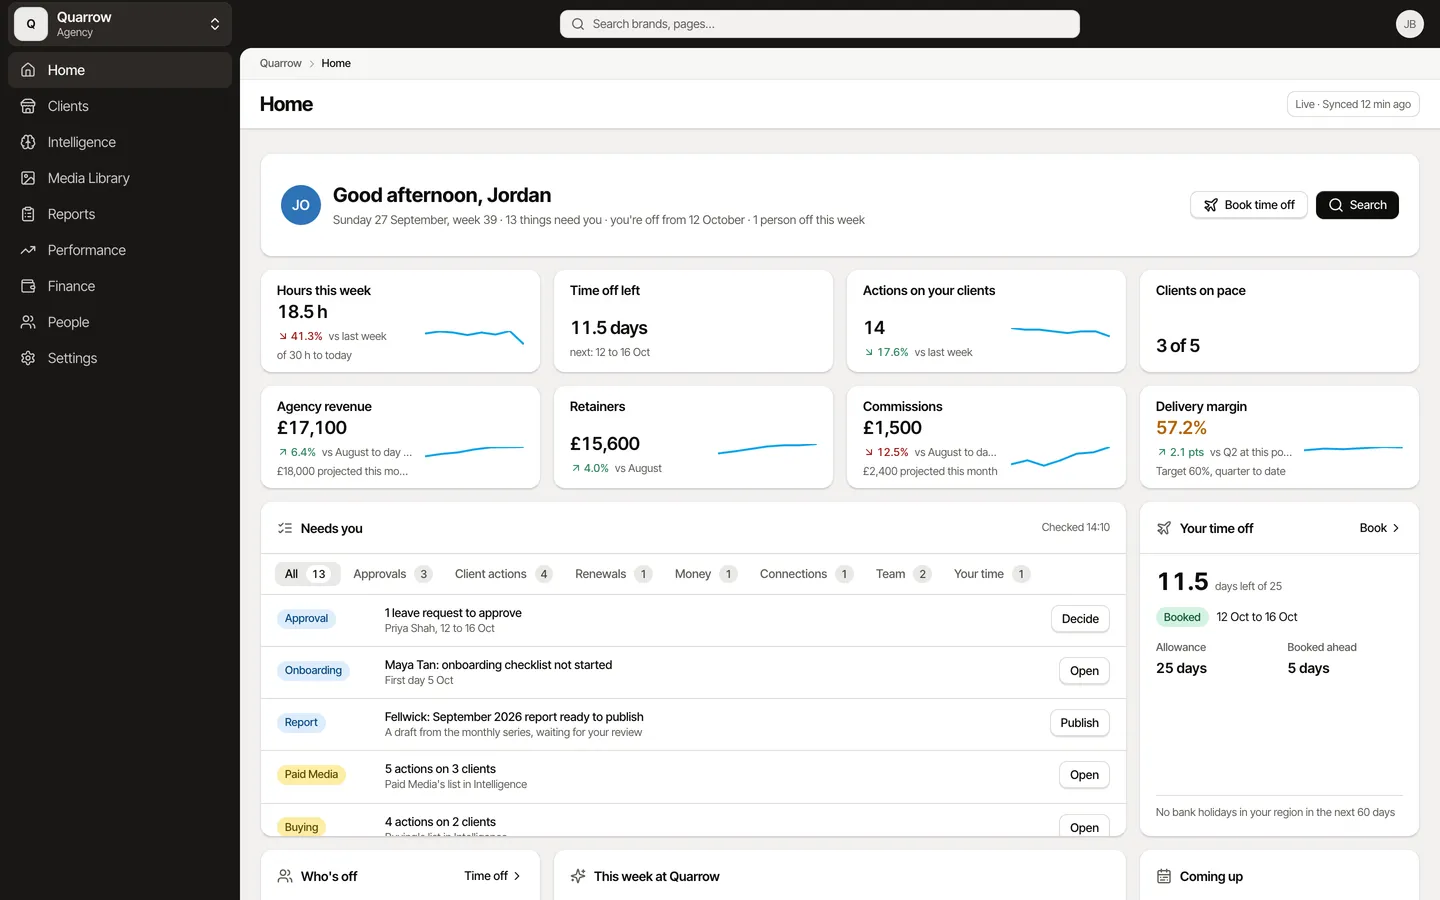This screenshot has width=1440, height=900.
Task: Click the sparkle icon by This week at Quarrow
Action: click(x=578, y=876)
